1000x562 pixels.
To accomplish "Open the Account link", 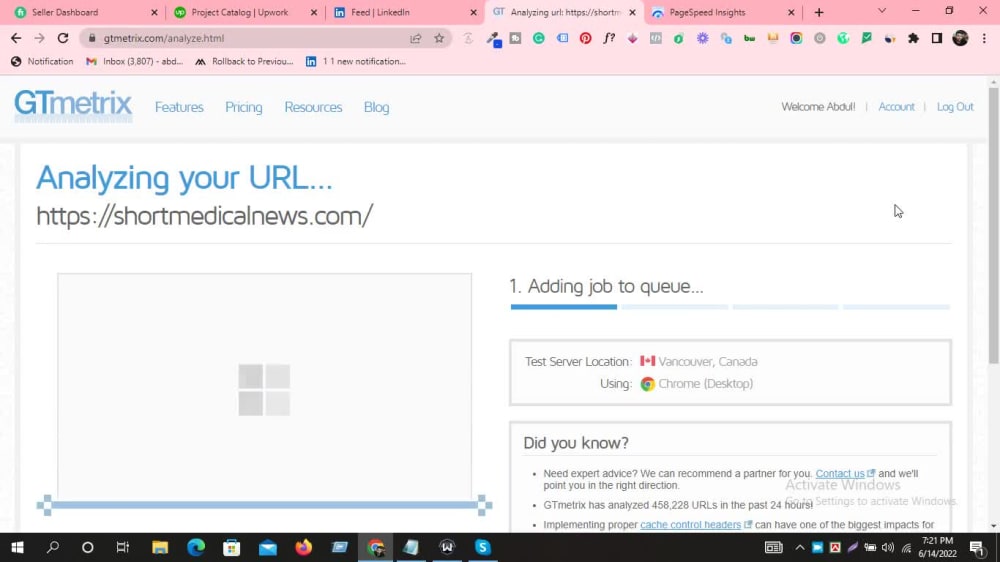I will pyautogui.click(x=896, y=107).
